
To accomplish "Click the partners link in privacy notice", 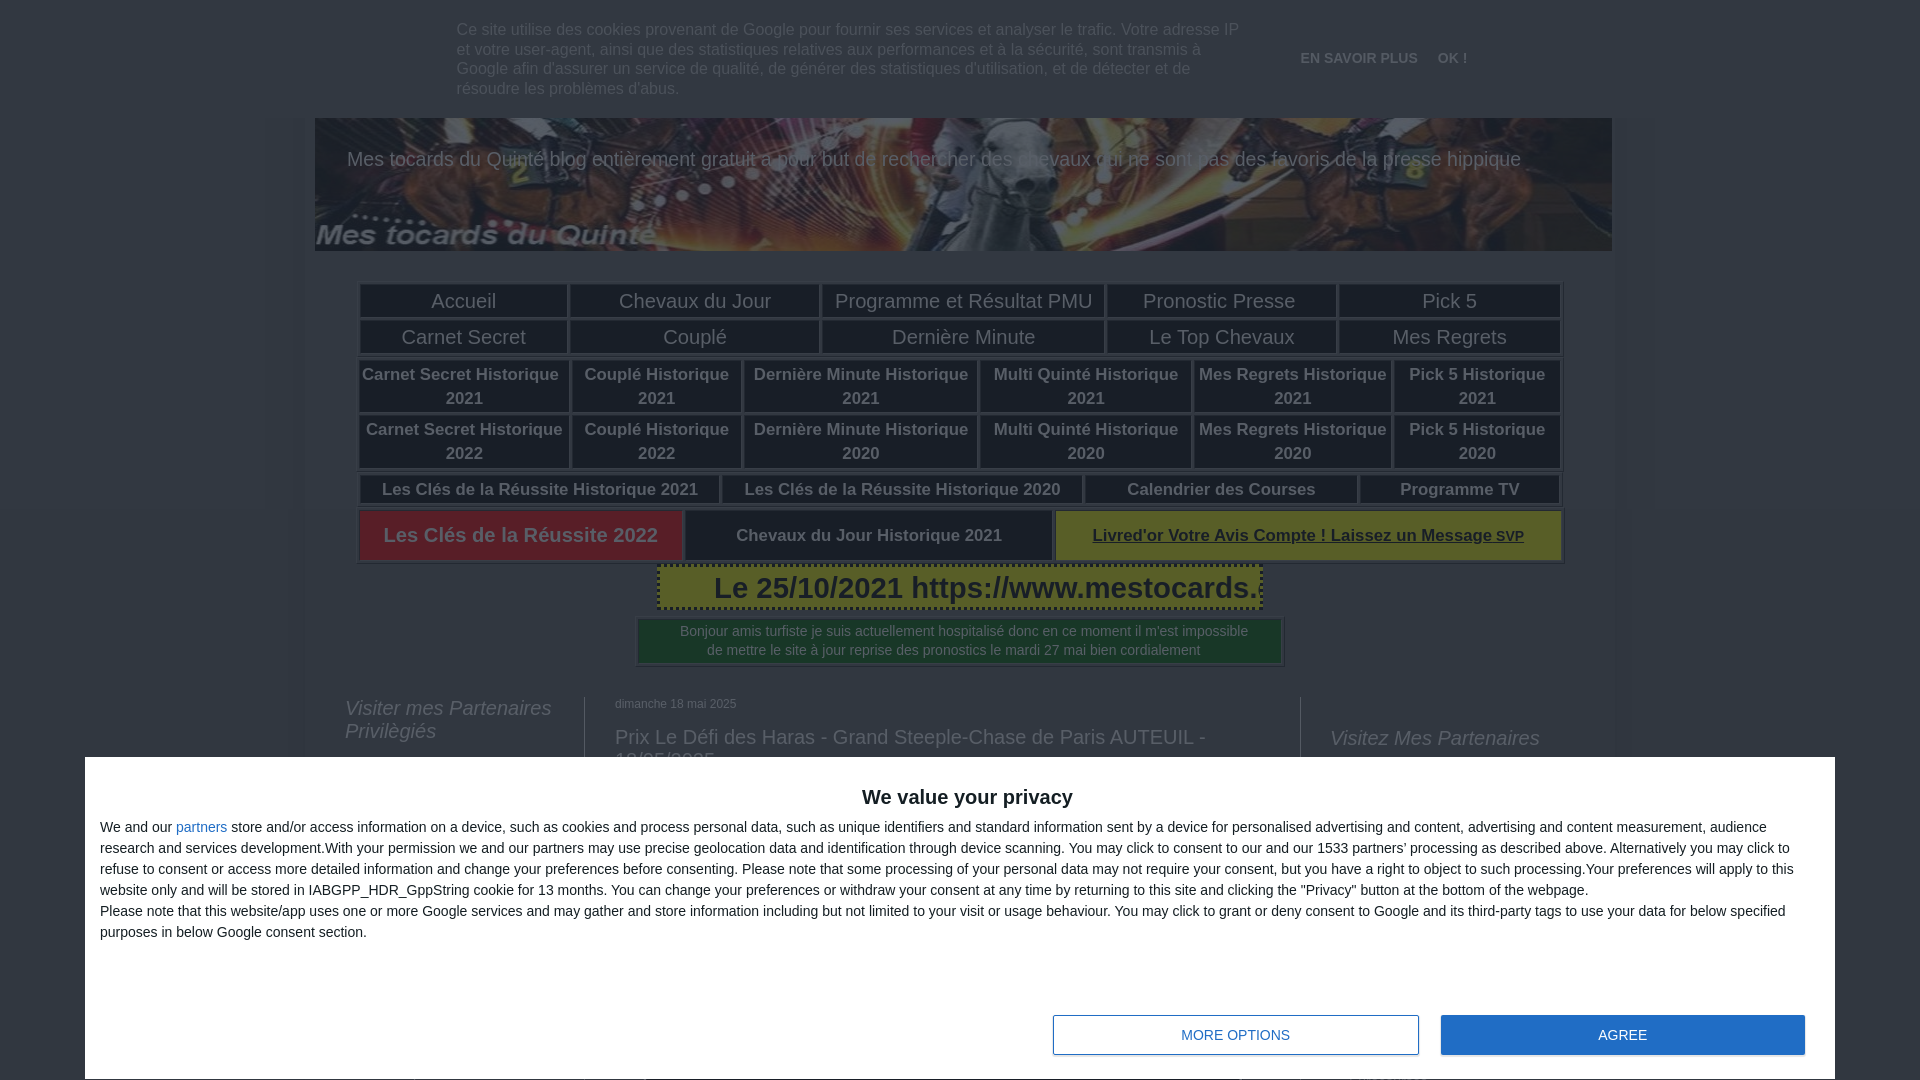I will 201,827.
